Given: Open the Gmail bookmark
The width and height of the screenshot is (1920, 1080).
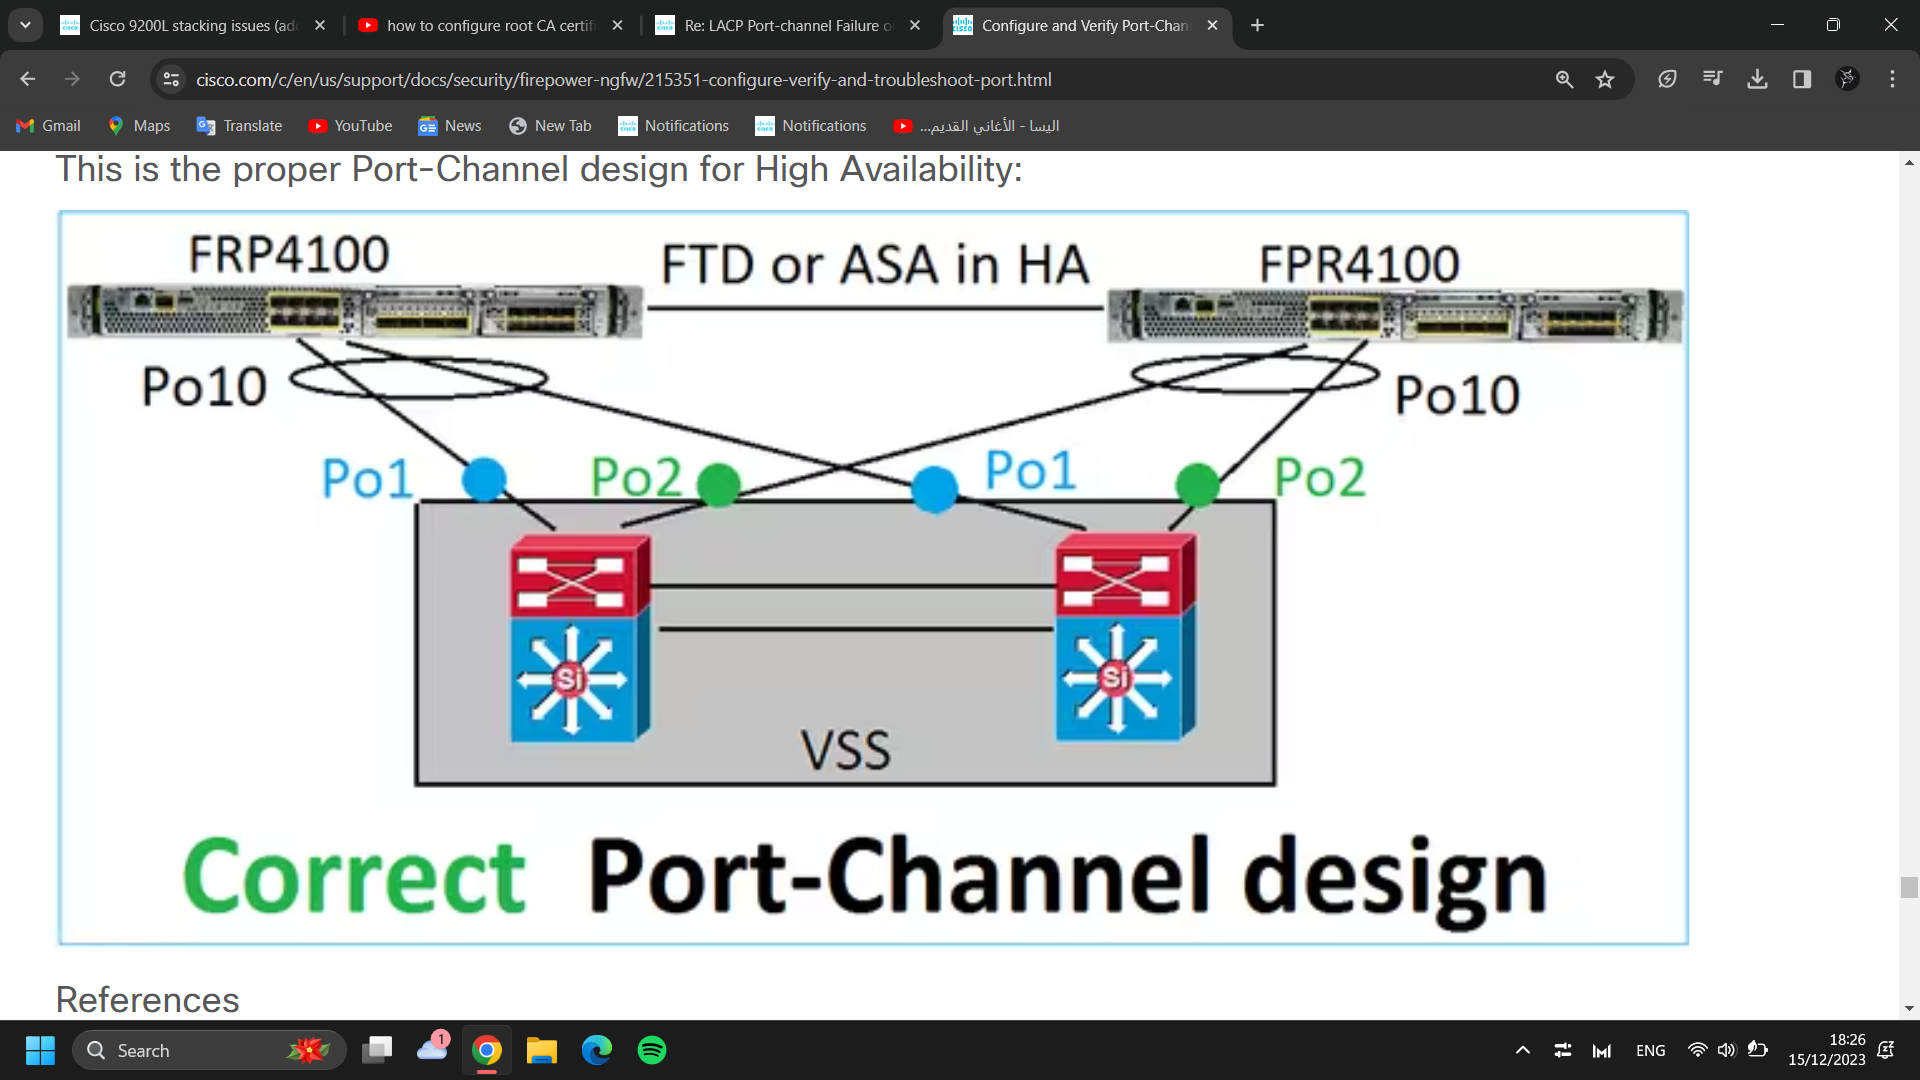Looking at the screenshot, I should tap(48, 125).
